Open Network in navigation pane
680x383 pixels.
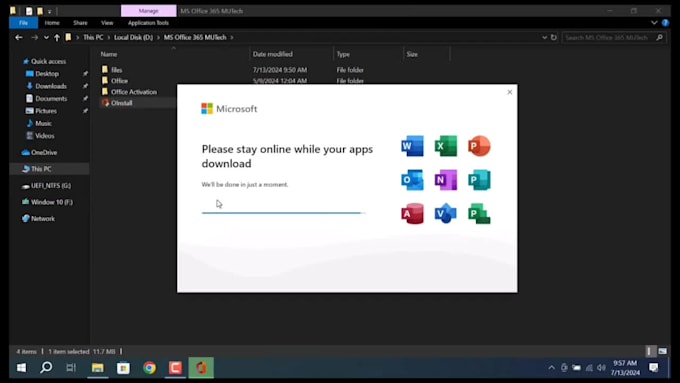coord(42,219)
